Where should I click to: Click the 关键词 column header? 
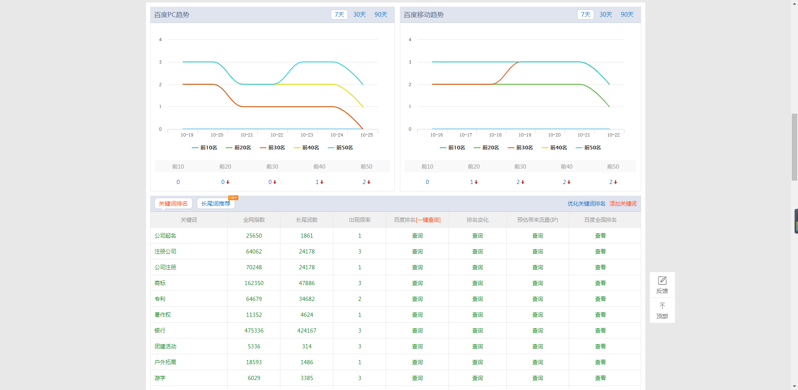(189, 220)
